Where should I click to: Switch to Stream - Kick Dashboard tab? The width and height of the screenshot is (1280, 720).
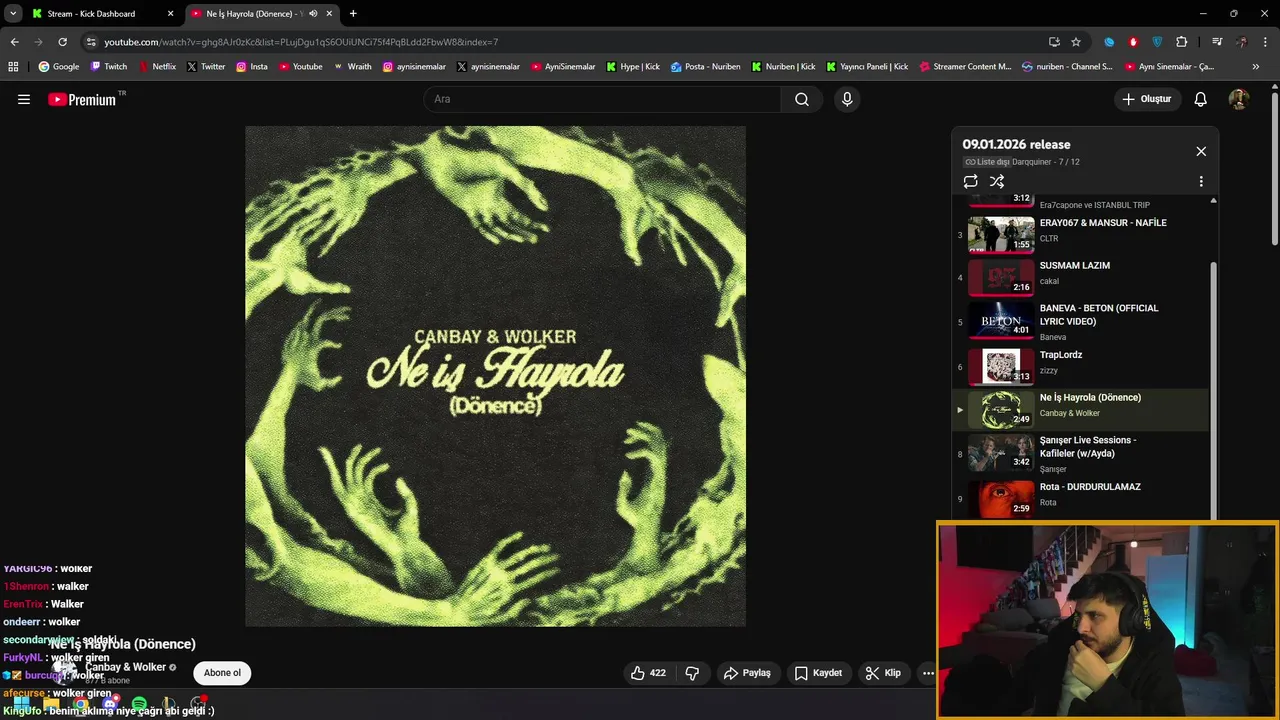click(x=101, y=14)
